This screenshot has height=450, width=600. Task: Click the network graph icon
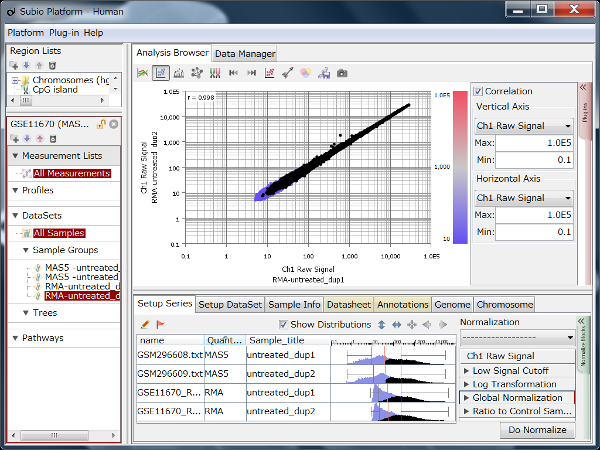click(197, 73)
